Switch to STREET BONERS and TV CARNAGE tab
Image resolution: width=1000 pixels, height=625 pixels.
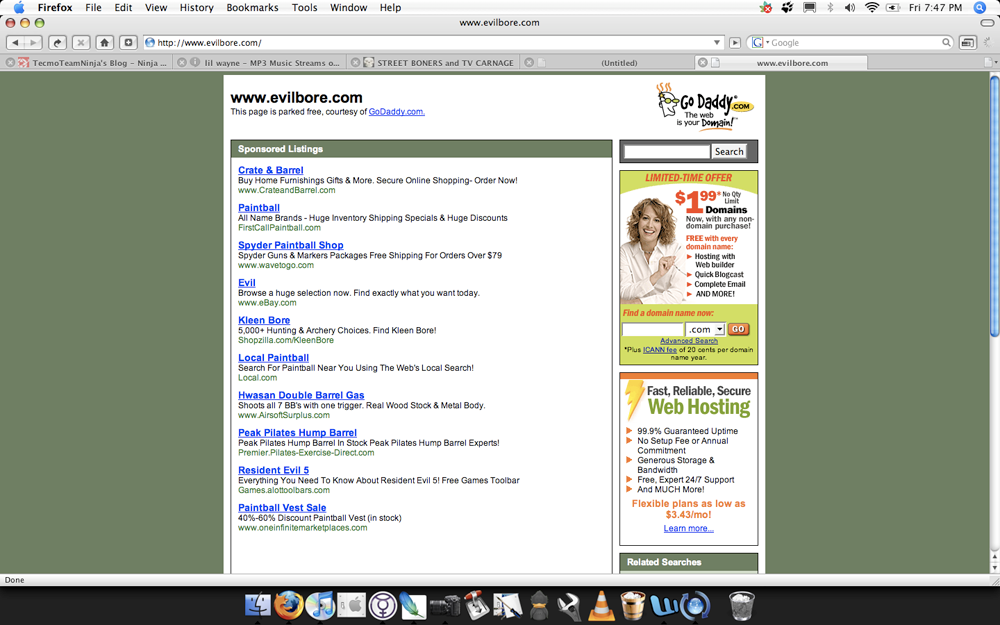433,62
